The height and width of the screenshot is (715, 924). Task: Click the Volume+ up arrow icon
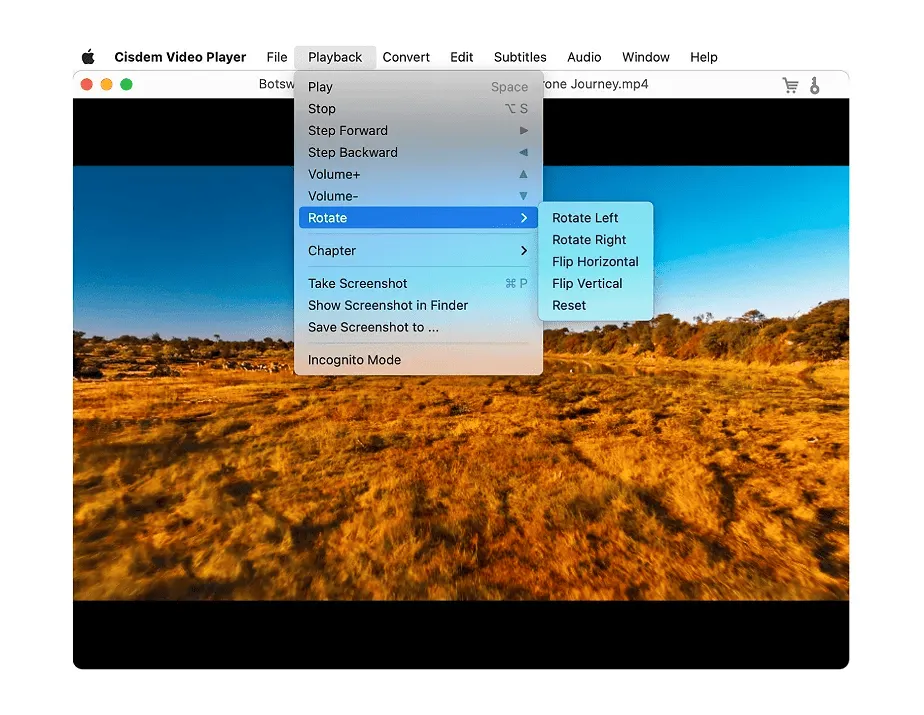pos(524,174)
